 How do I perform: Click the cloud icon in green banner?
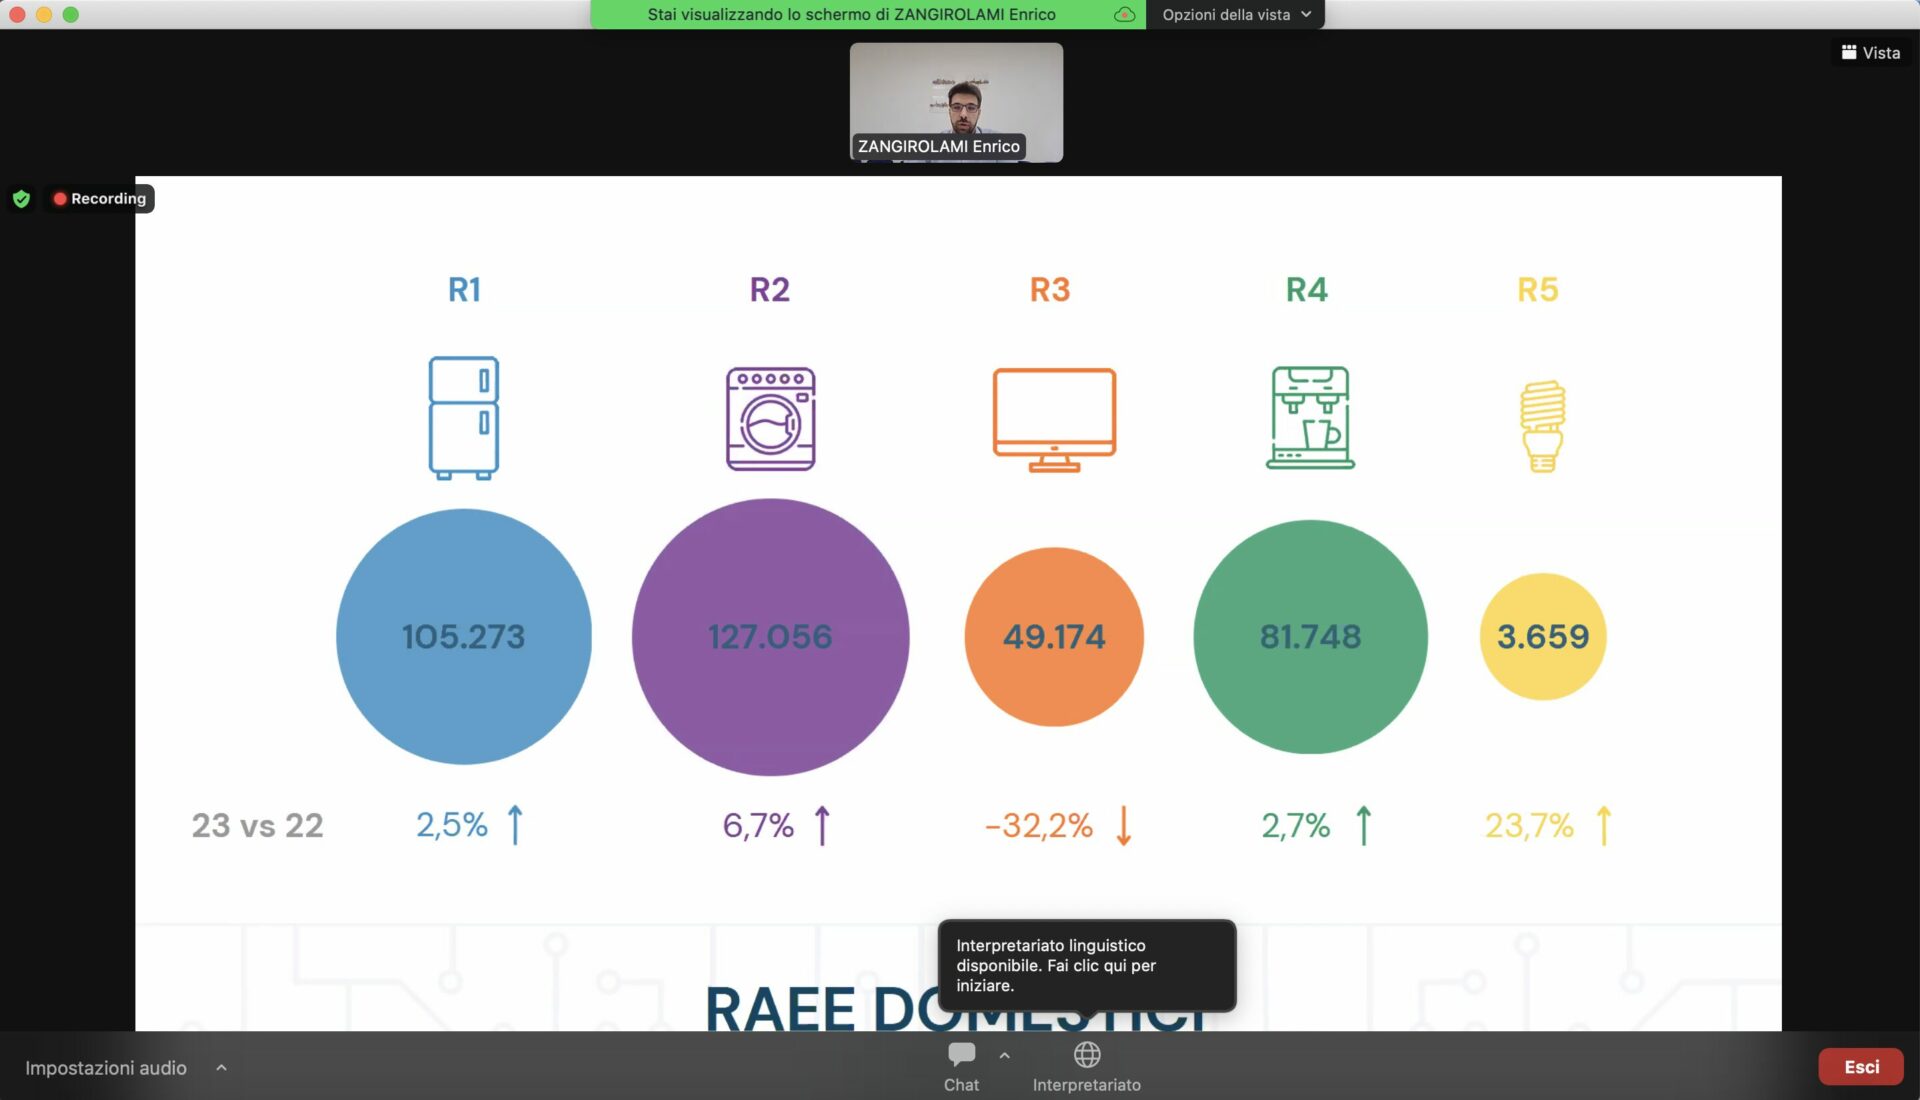[1125, 14]
